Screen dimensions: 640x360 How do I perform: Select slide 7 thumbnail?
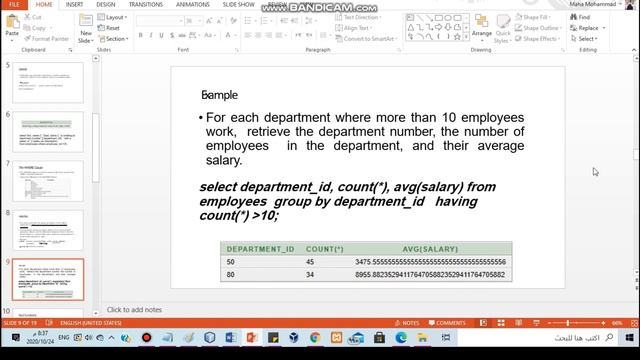48,181
